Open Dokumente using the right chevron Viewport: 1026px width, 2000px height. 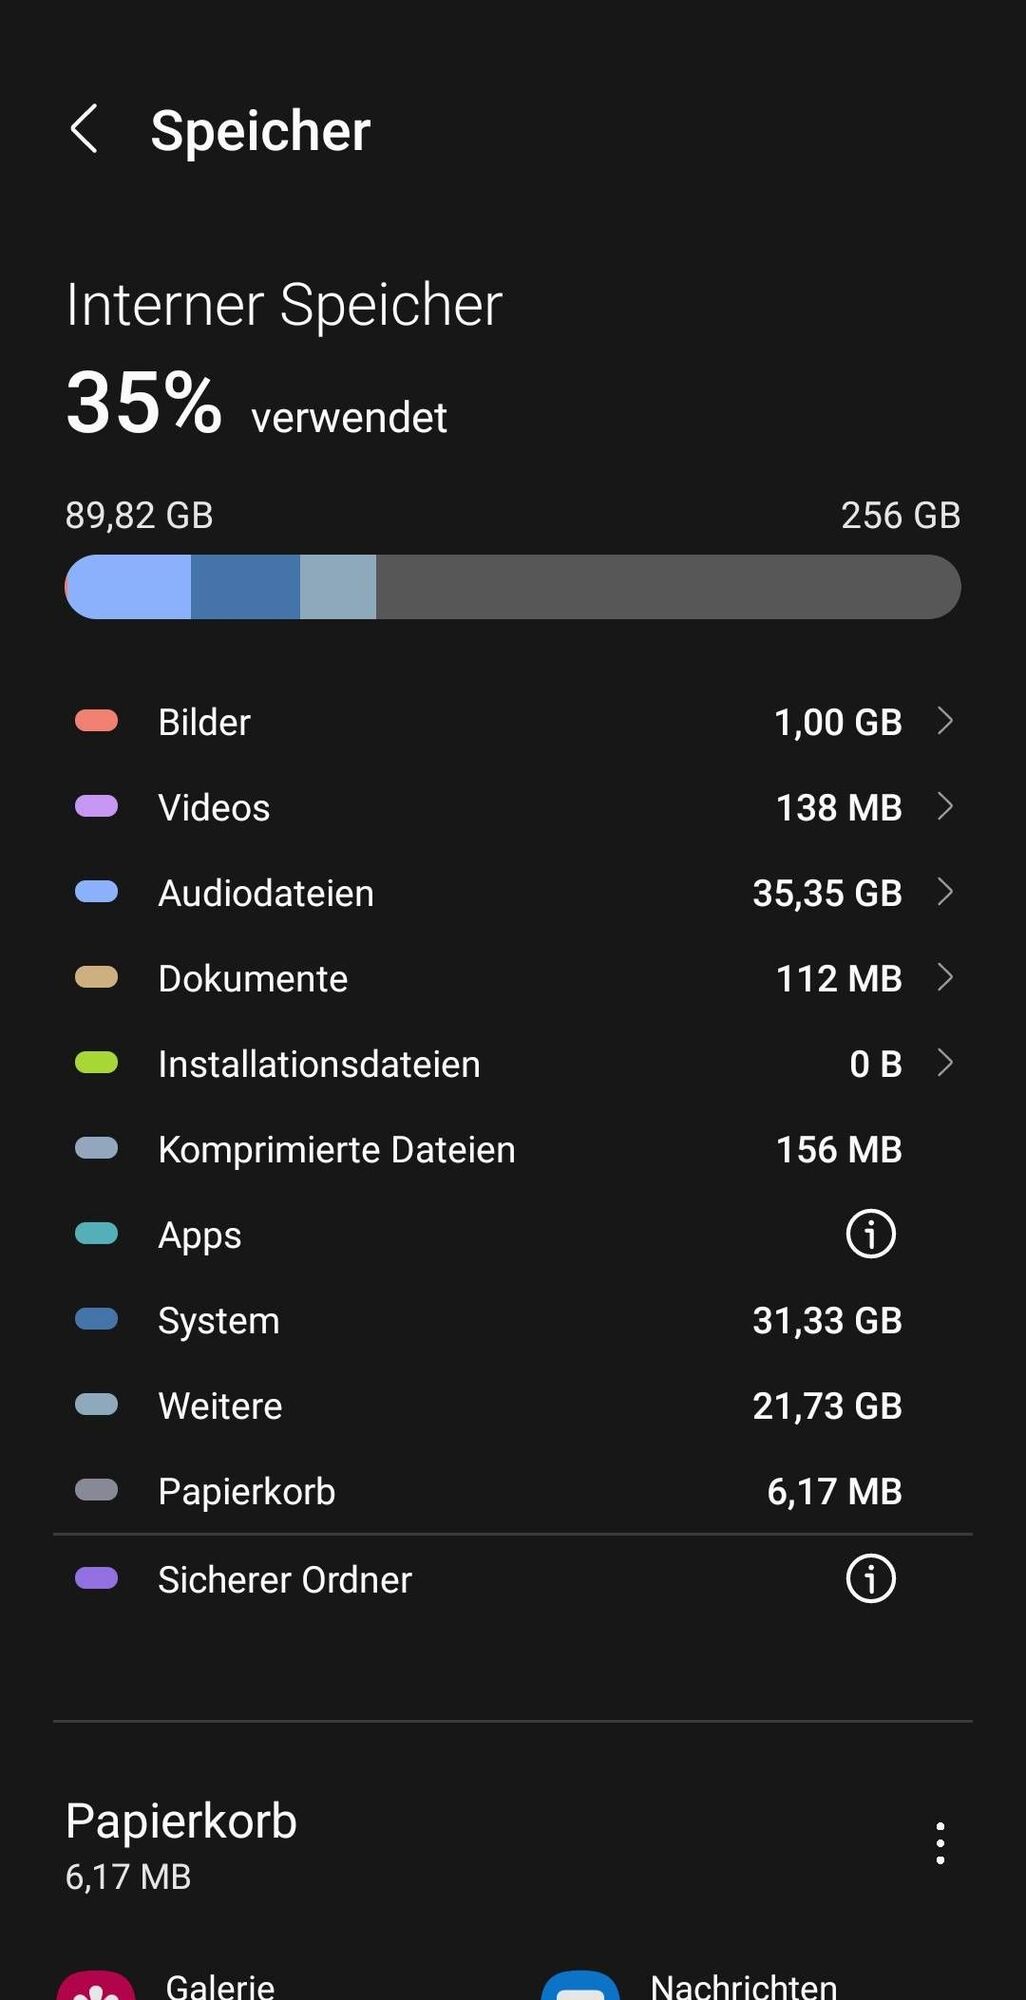point(944,977)
